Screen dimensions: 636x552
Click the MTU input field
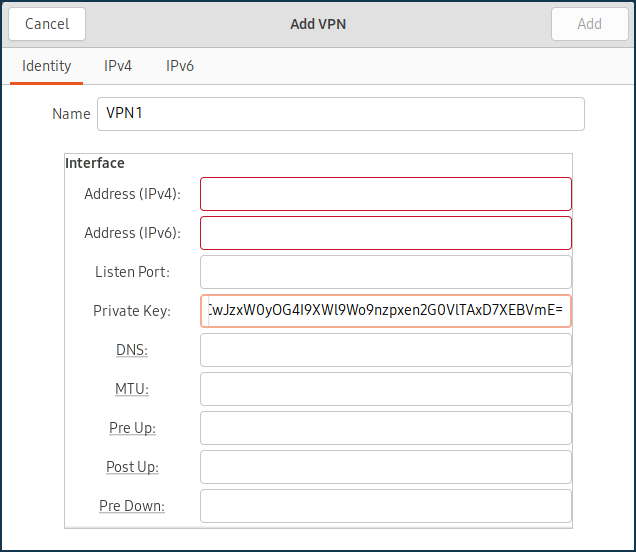pyautogui.click(x=386, y=389)
